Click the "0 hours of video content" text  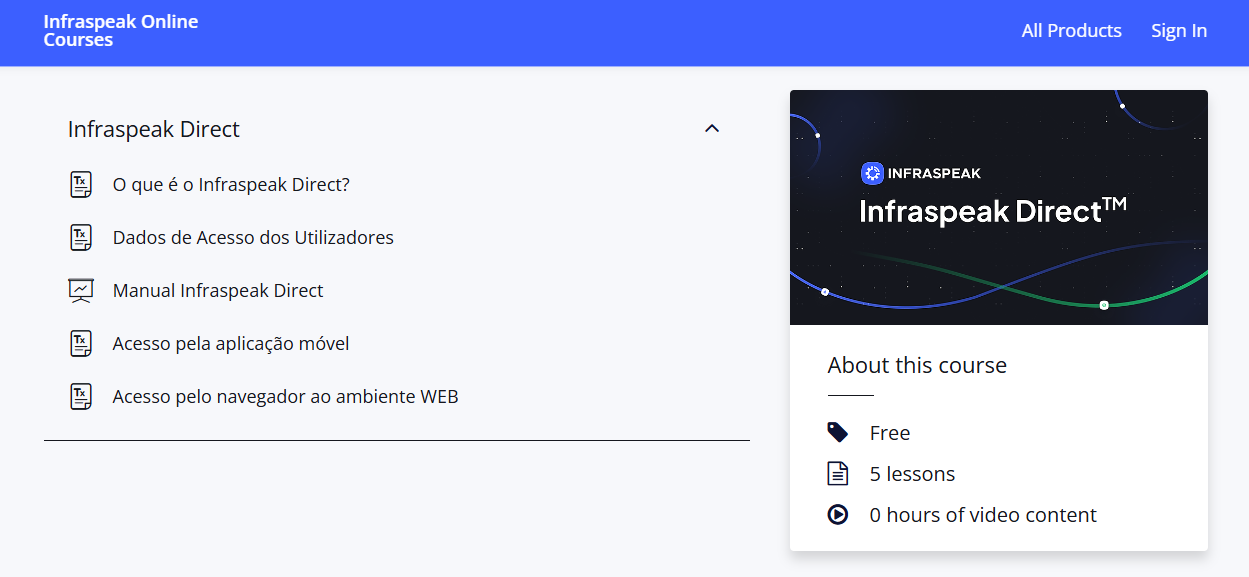[983, 515]
